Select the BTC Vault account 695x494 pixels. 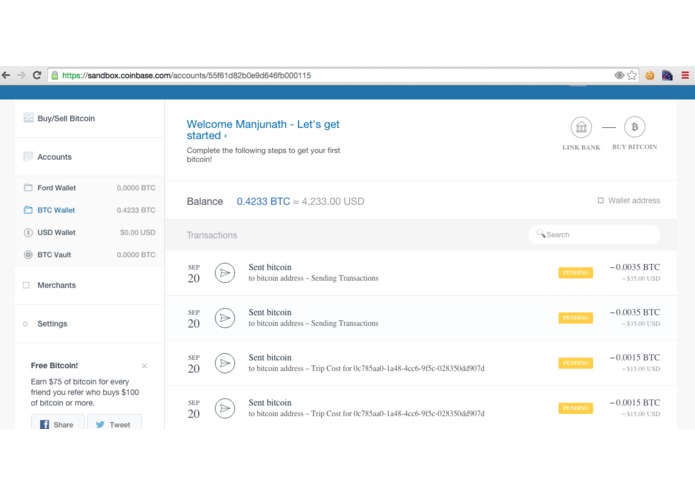[x=90, y=255]
